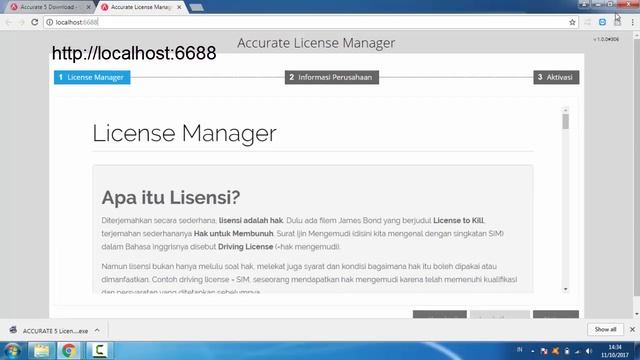Click the content scrollbar up arrow
This screenshot has width=640, height=360.
[x=565, y=110]
